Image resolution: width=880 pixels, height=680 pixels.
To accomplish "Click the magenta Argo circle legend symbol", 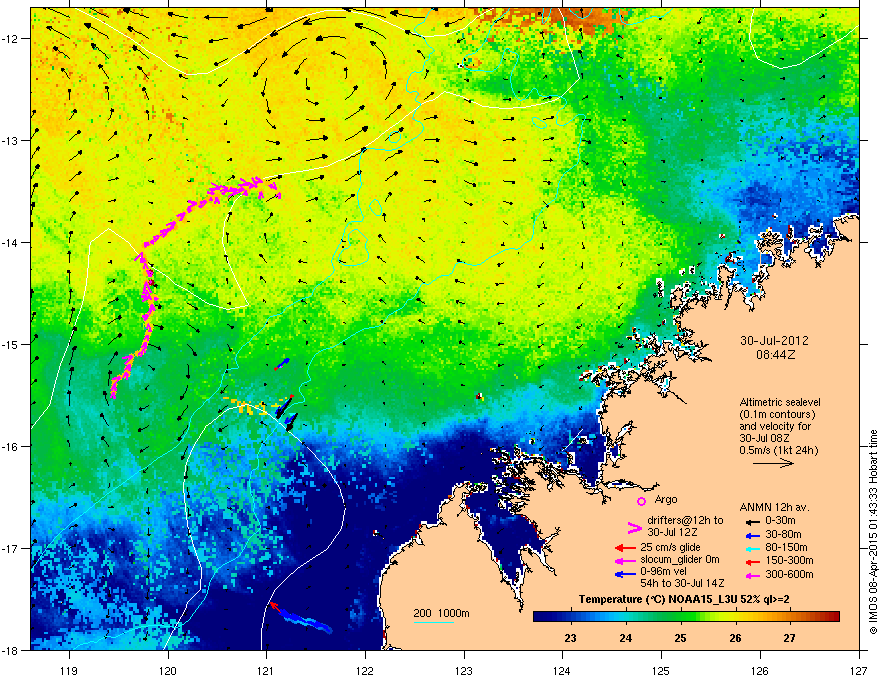I will 641,501.
